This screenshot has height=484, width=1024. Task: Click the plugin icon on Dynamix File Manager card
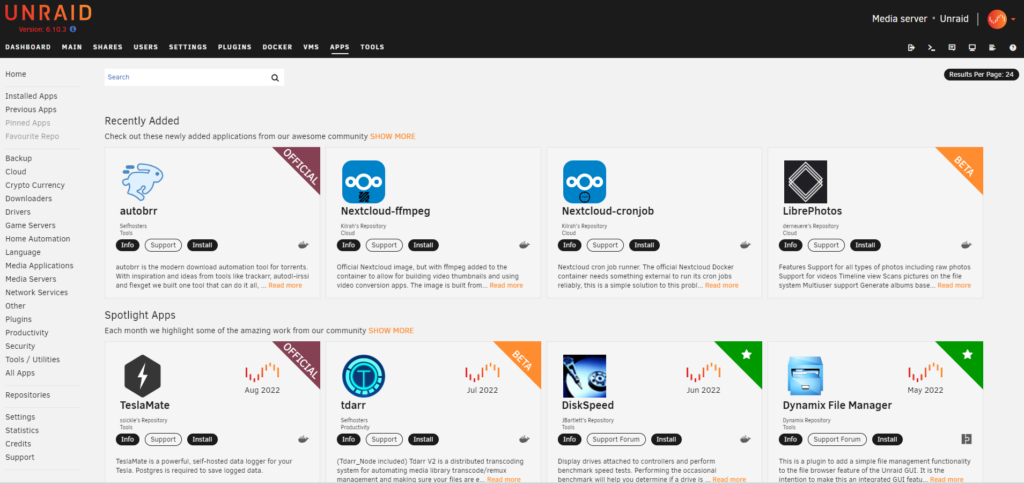967,439
